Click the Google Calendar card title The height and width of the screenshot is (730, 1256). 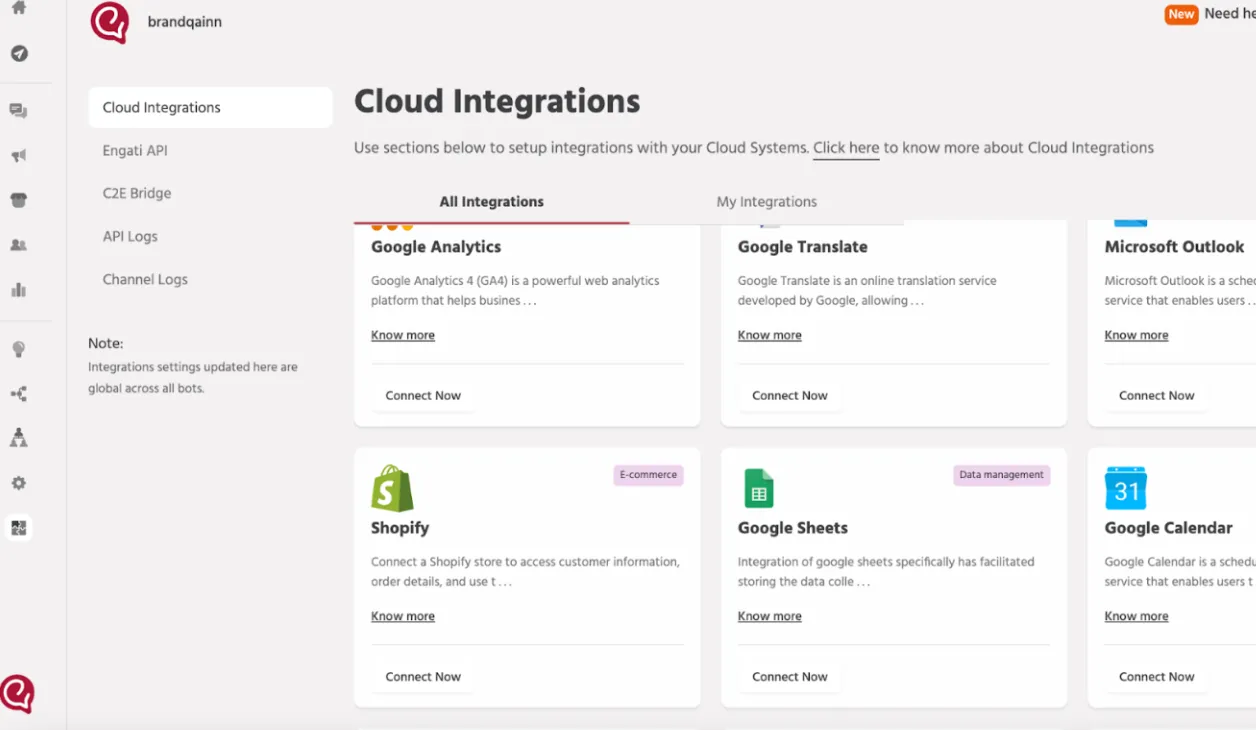pyautogui.click(x=1168, y=528)
